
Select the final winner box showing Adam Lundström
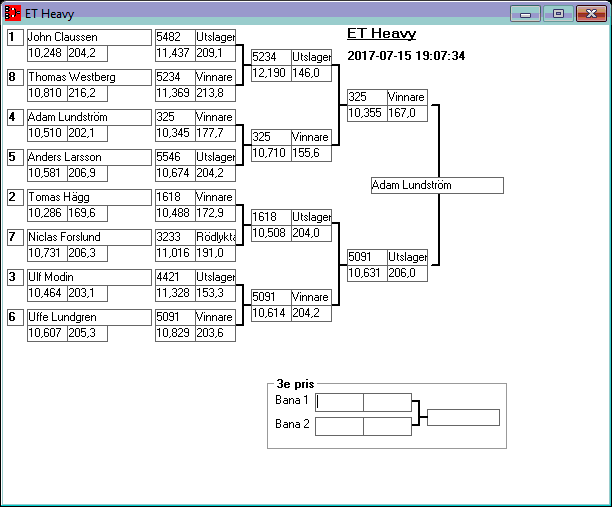[436, 186]
